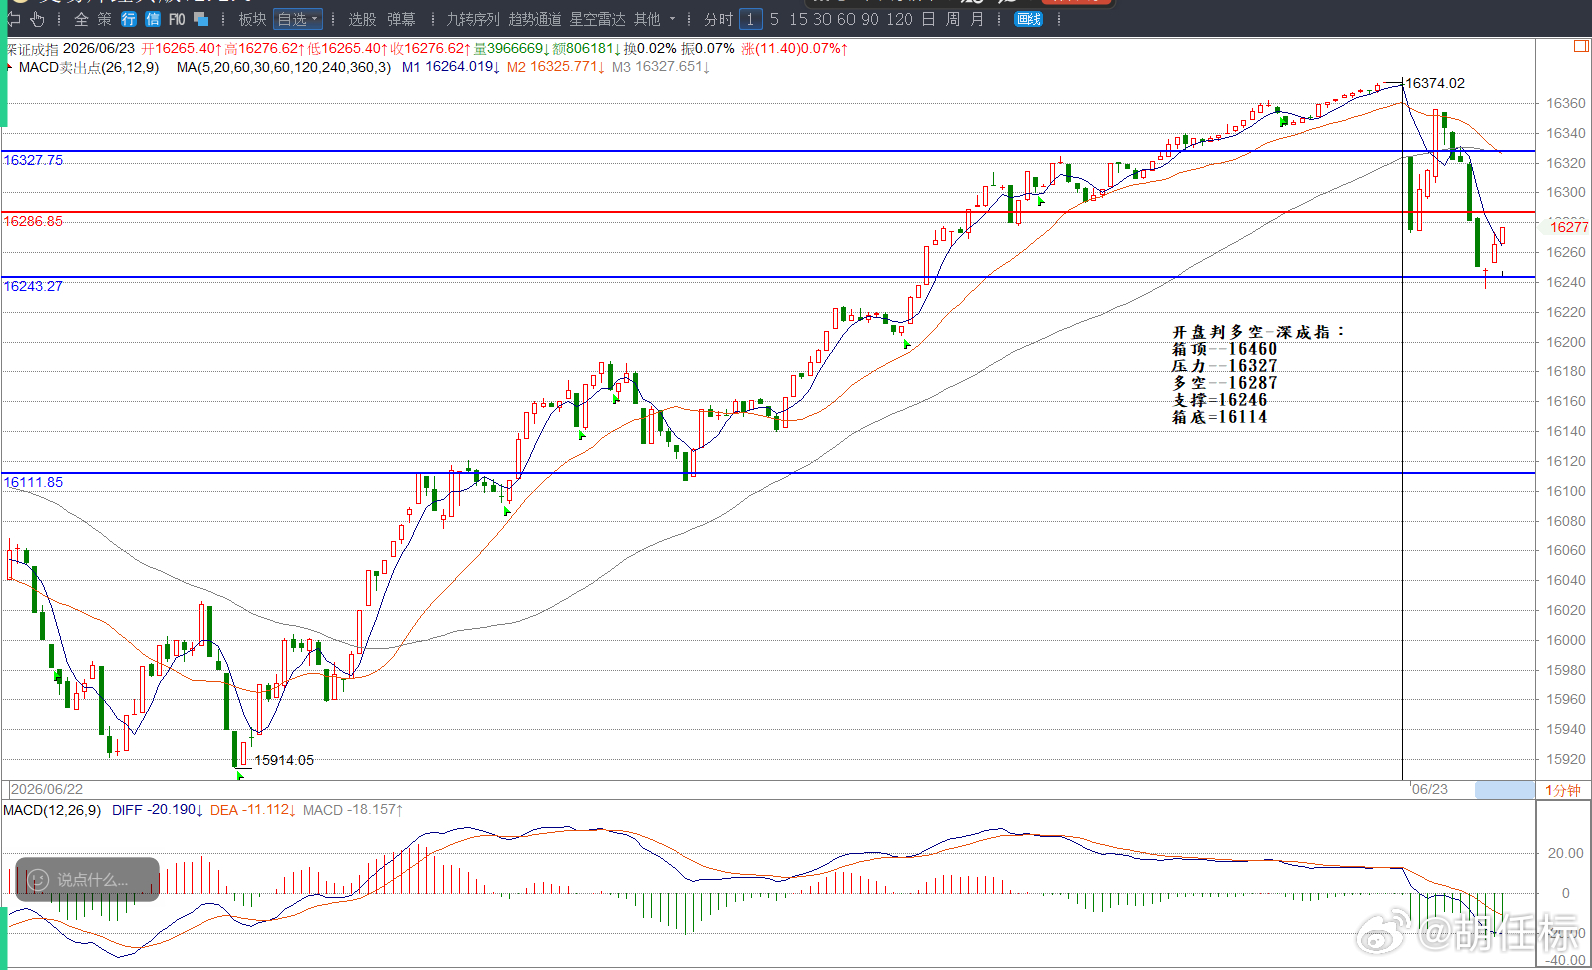Apply the 趋势通道 indicator
This screenshot has height=970, width=1592.
pos(535,19)
